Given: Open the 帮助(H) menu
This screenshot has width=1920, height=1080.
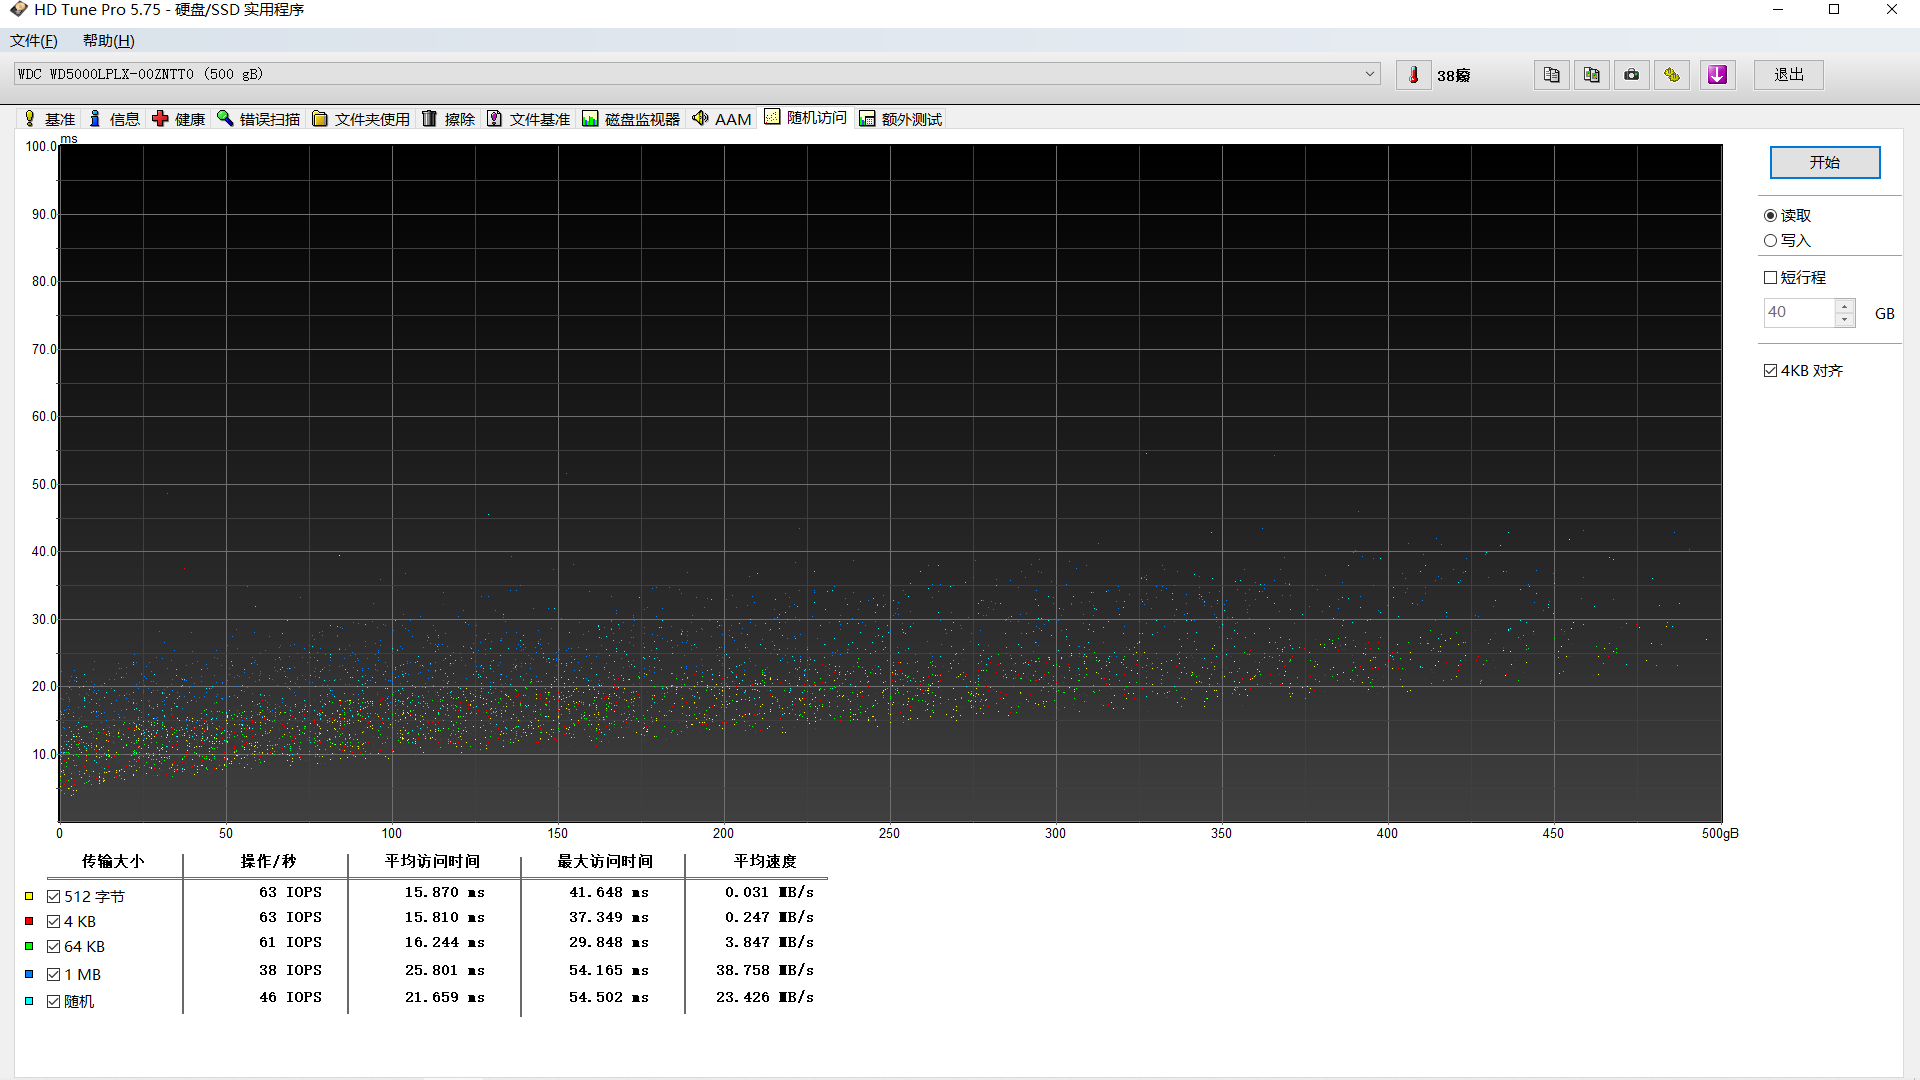Looking at the screenshot, I should point(108,41).
